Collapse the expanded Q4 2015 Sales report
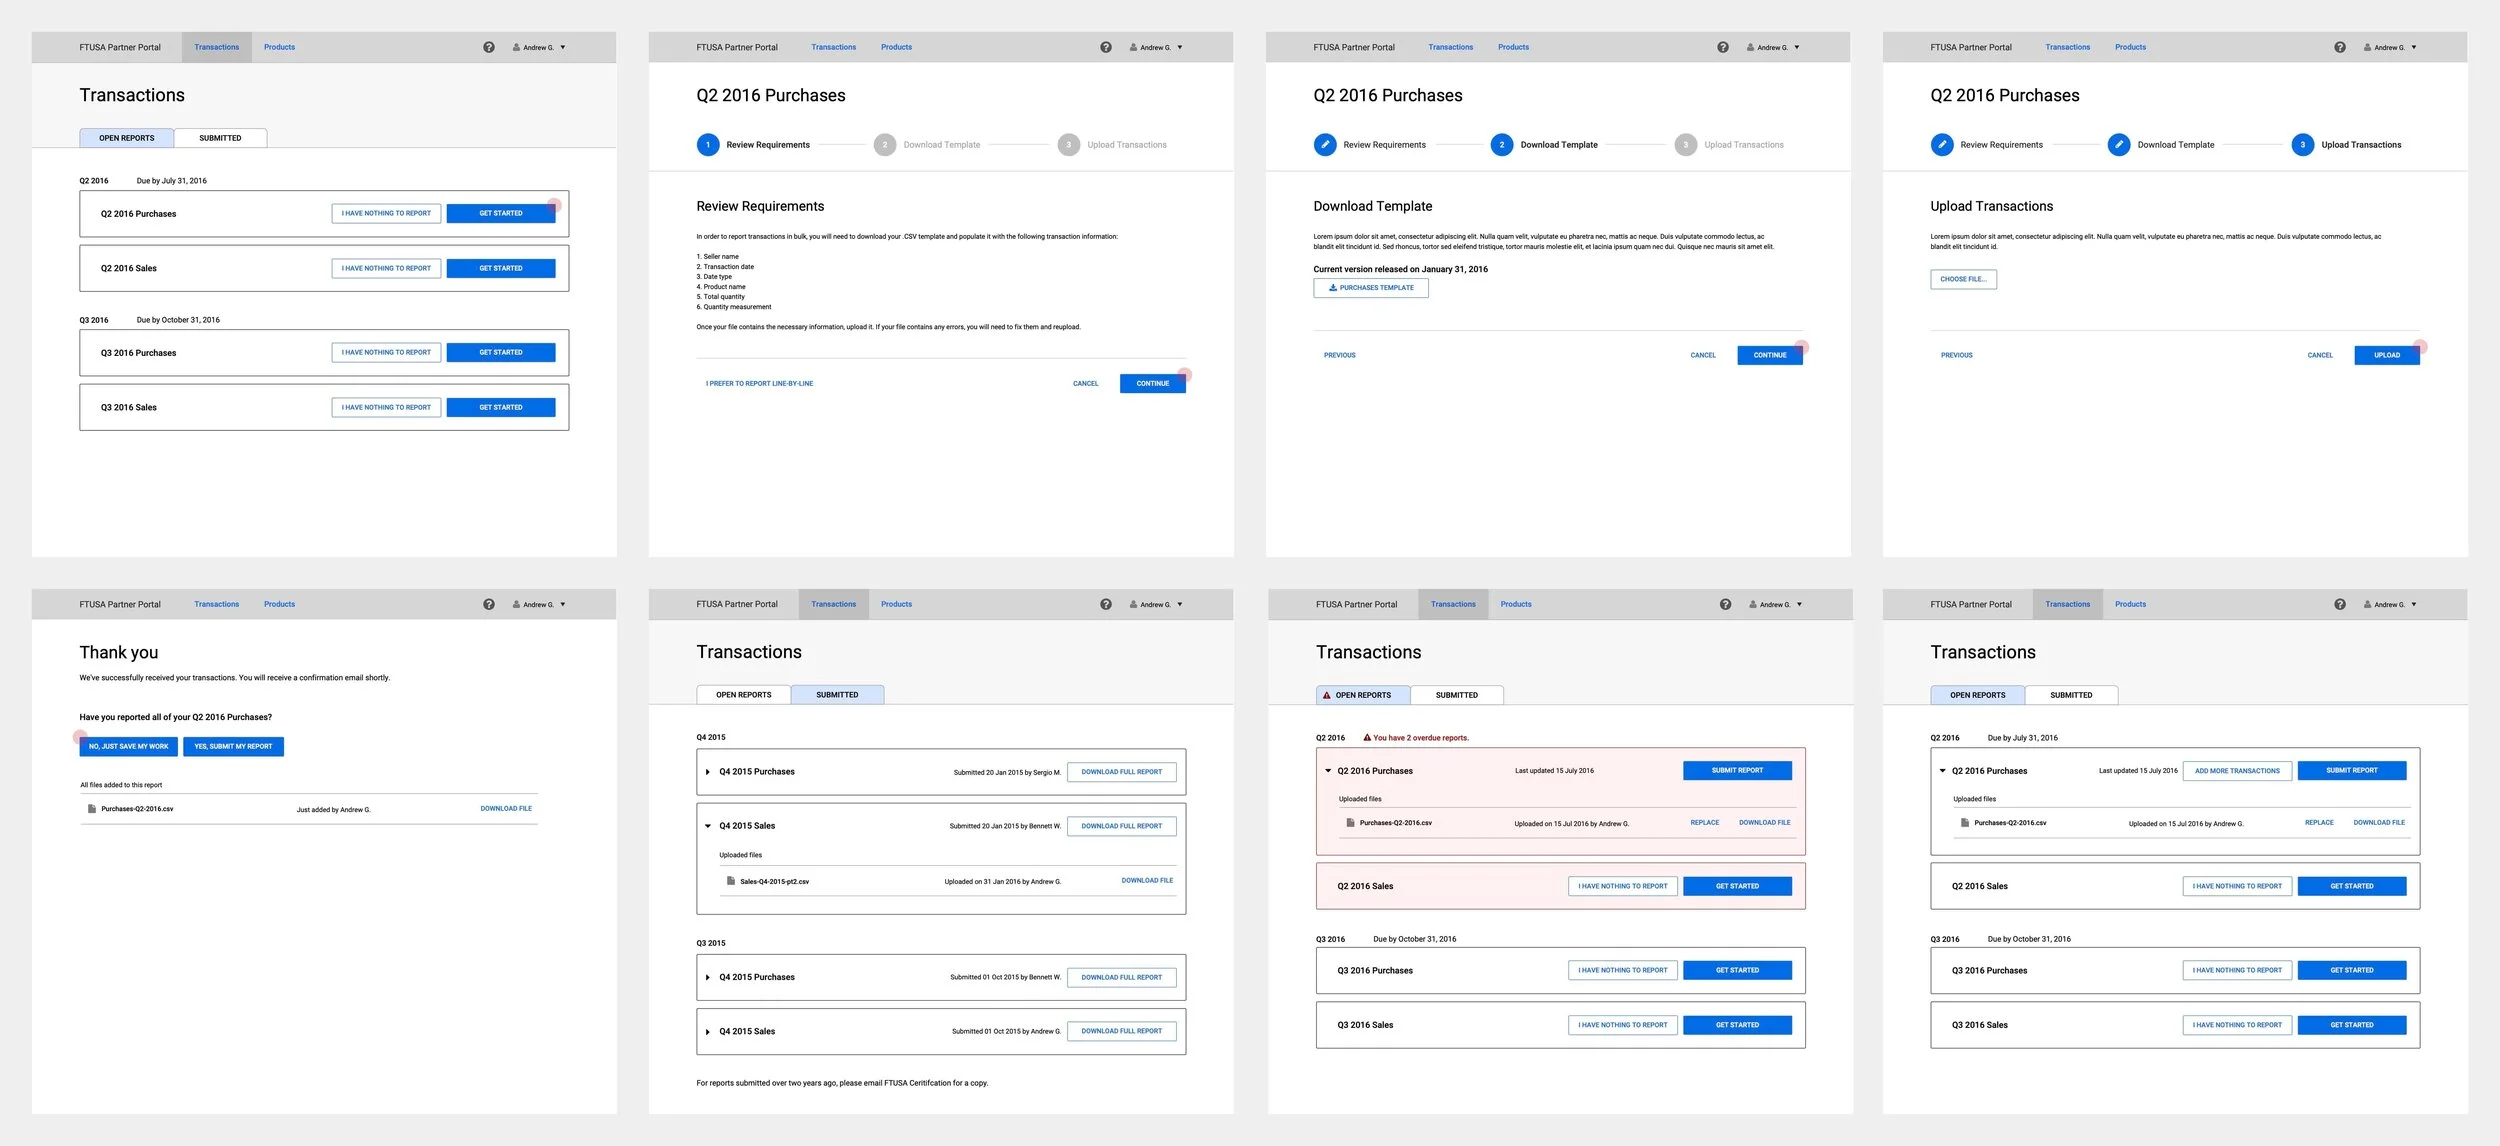2500x1146 pixels. (708, 826)
